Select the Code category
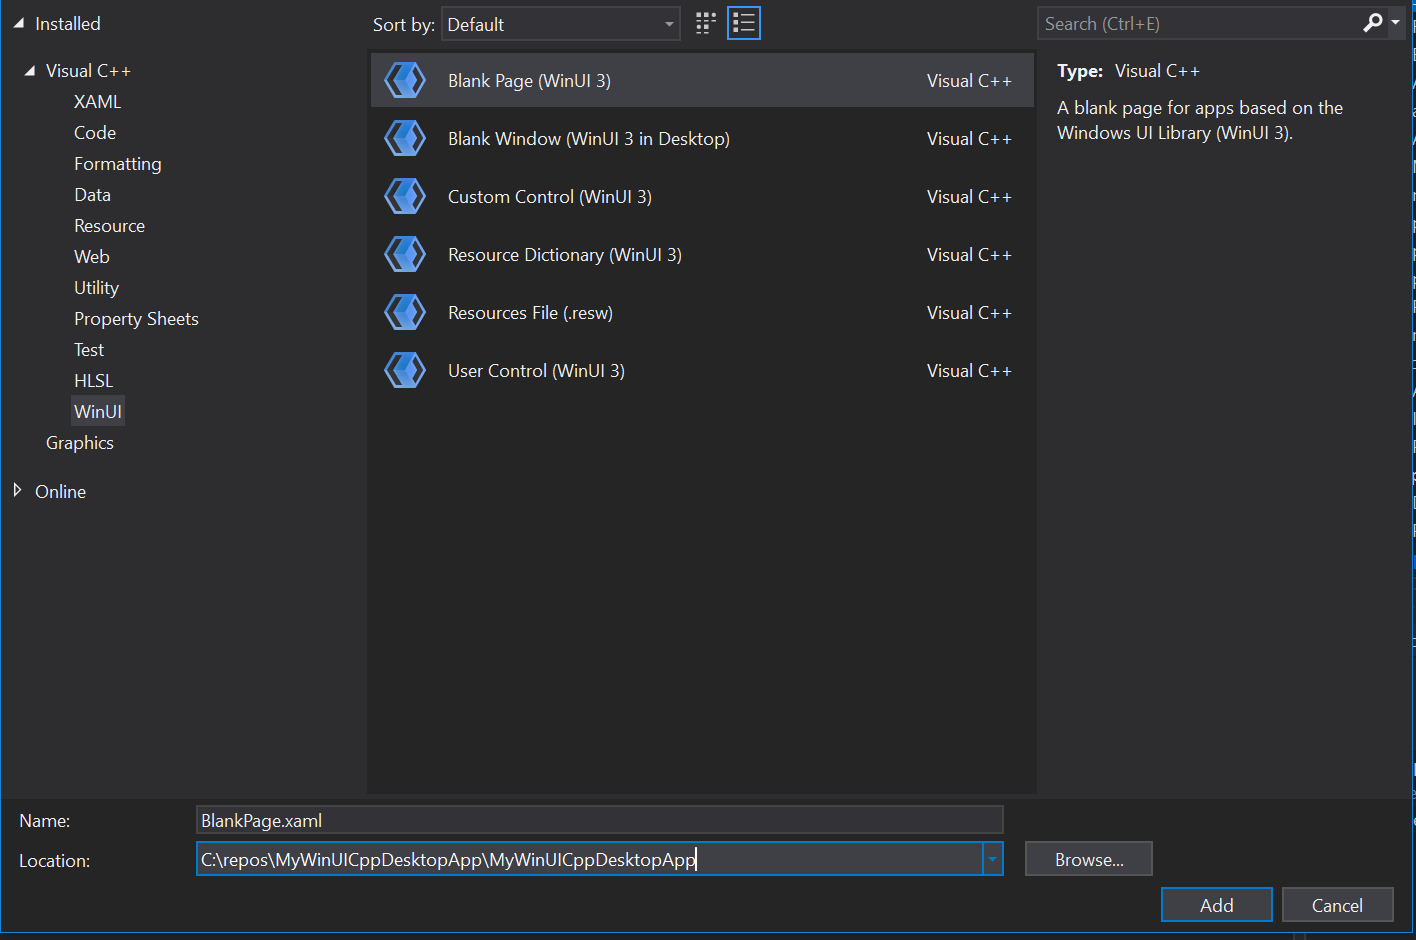 (95, 133)
